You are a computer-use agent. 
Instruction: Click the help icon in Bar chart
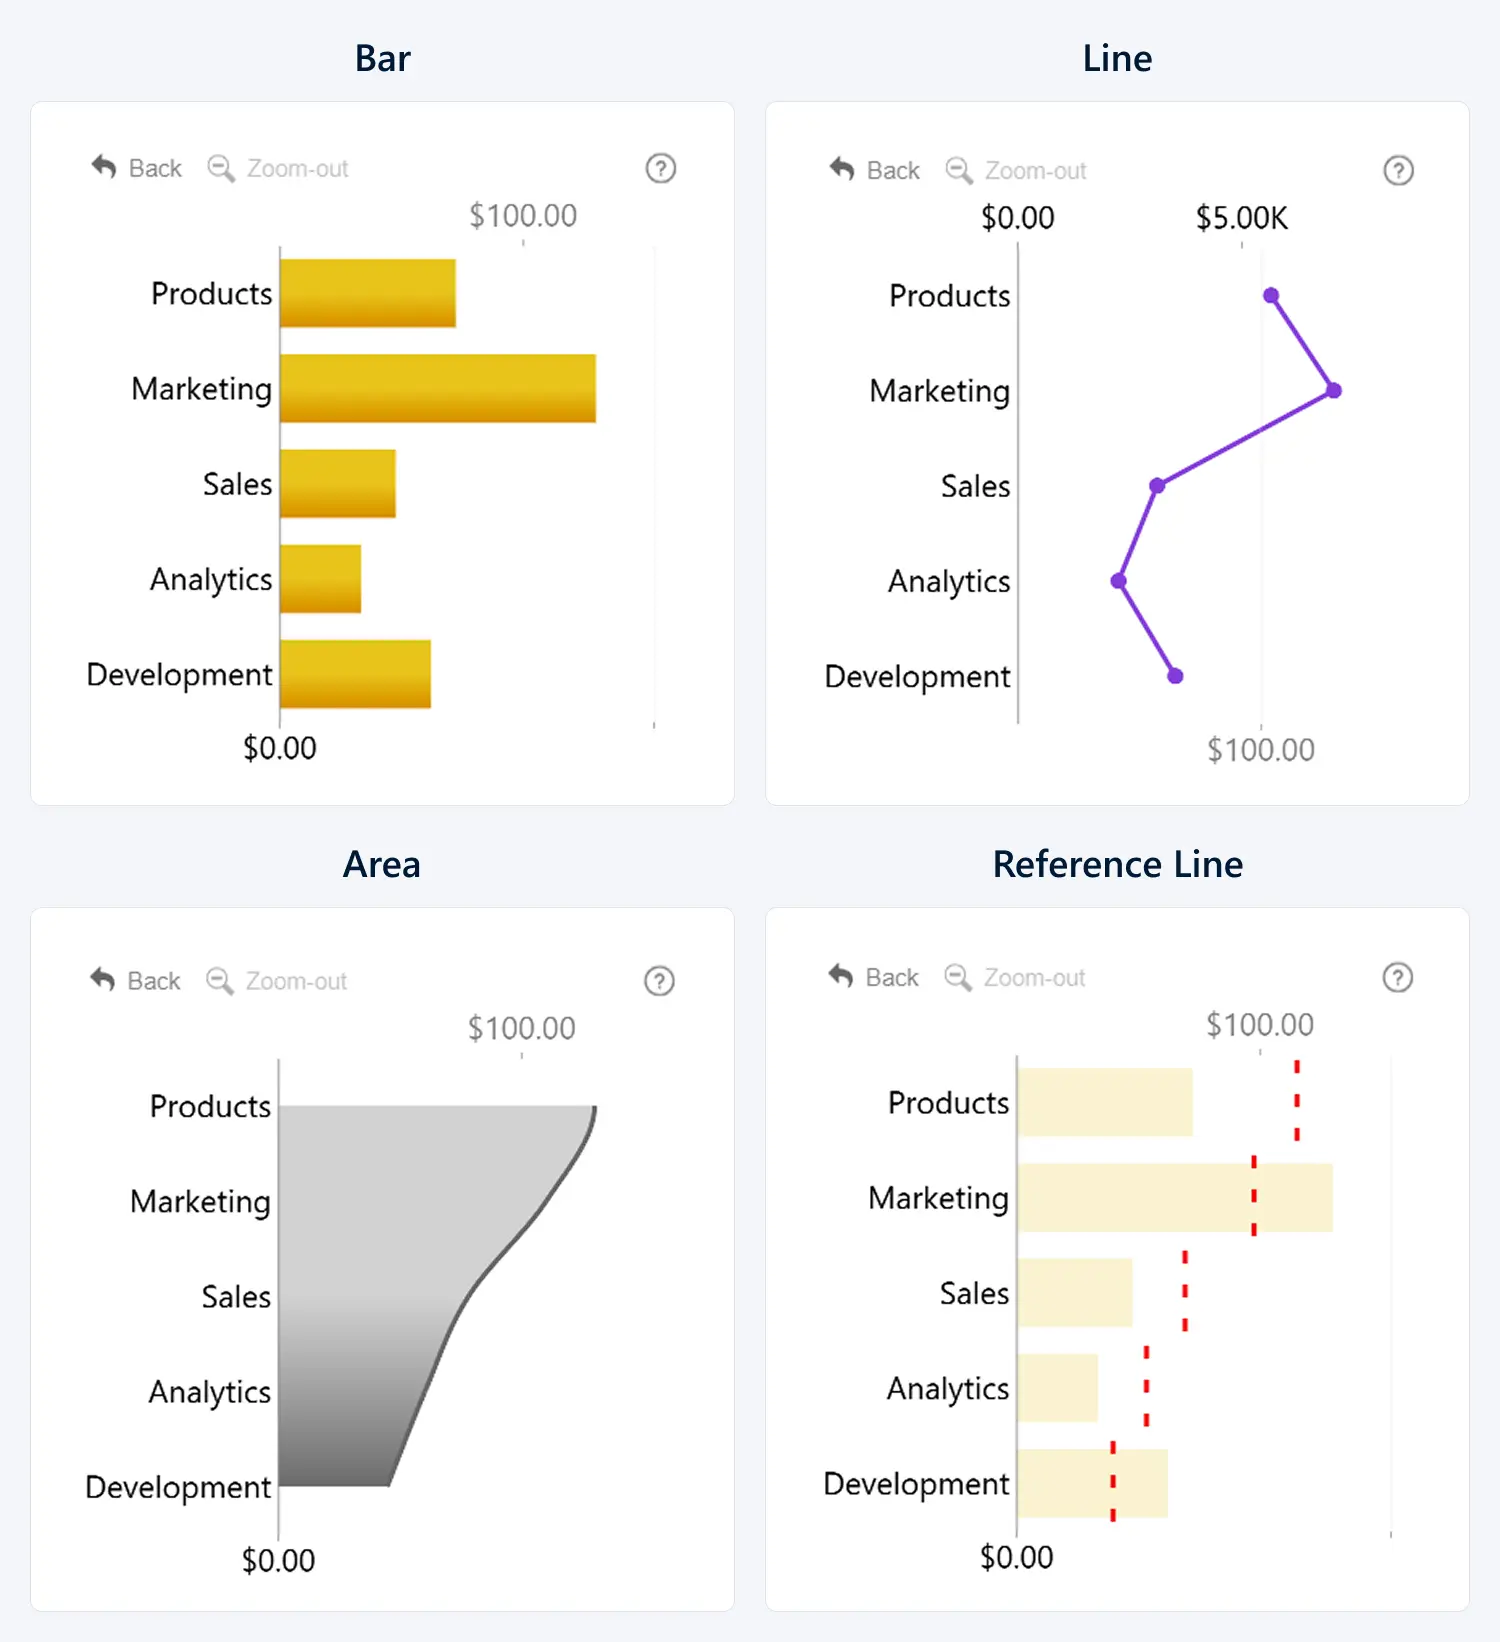660,168
